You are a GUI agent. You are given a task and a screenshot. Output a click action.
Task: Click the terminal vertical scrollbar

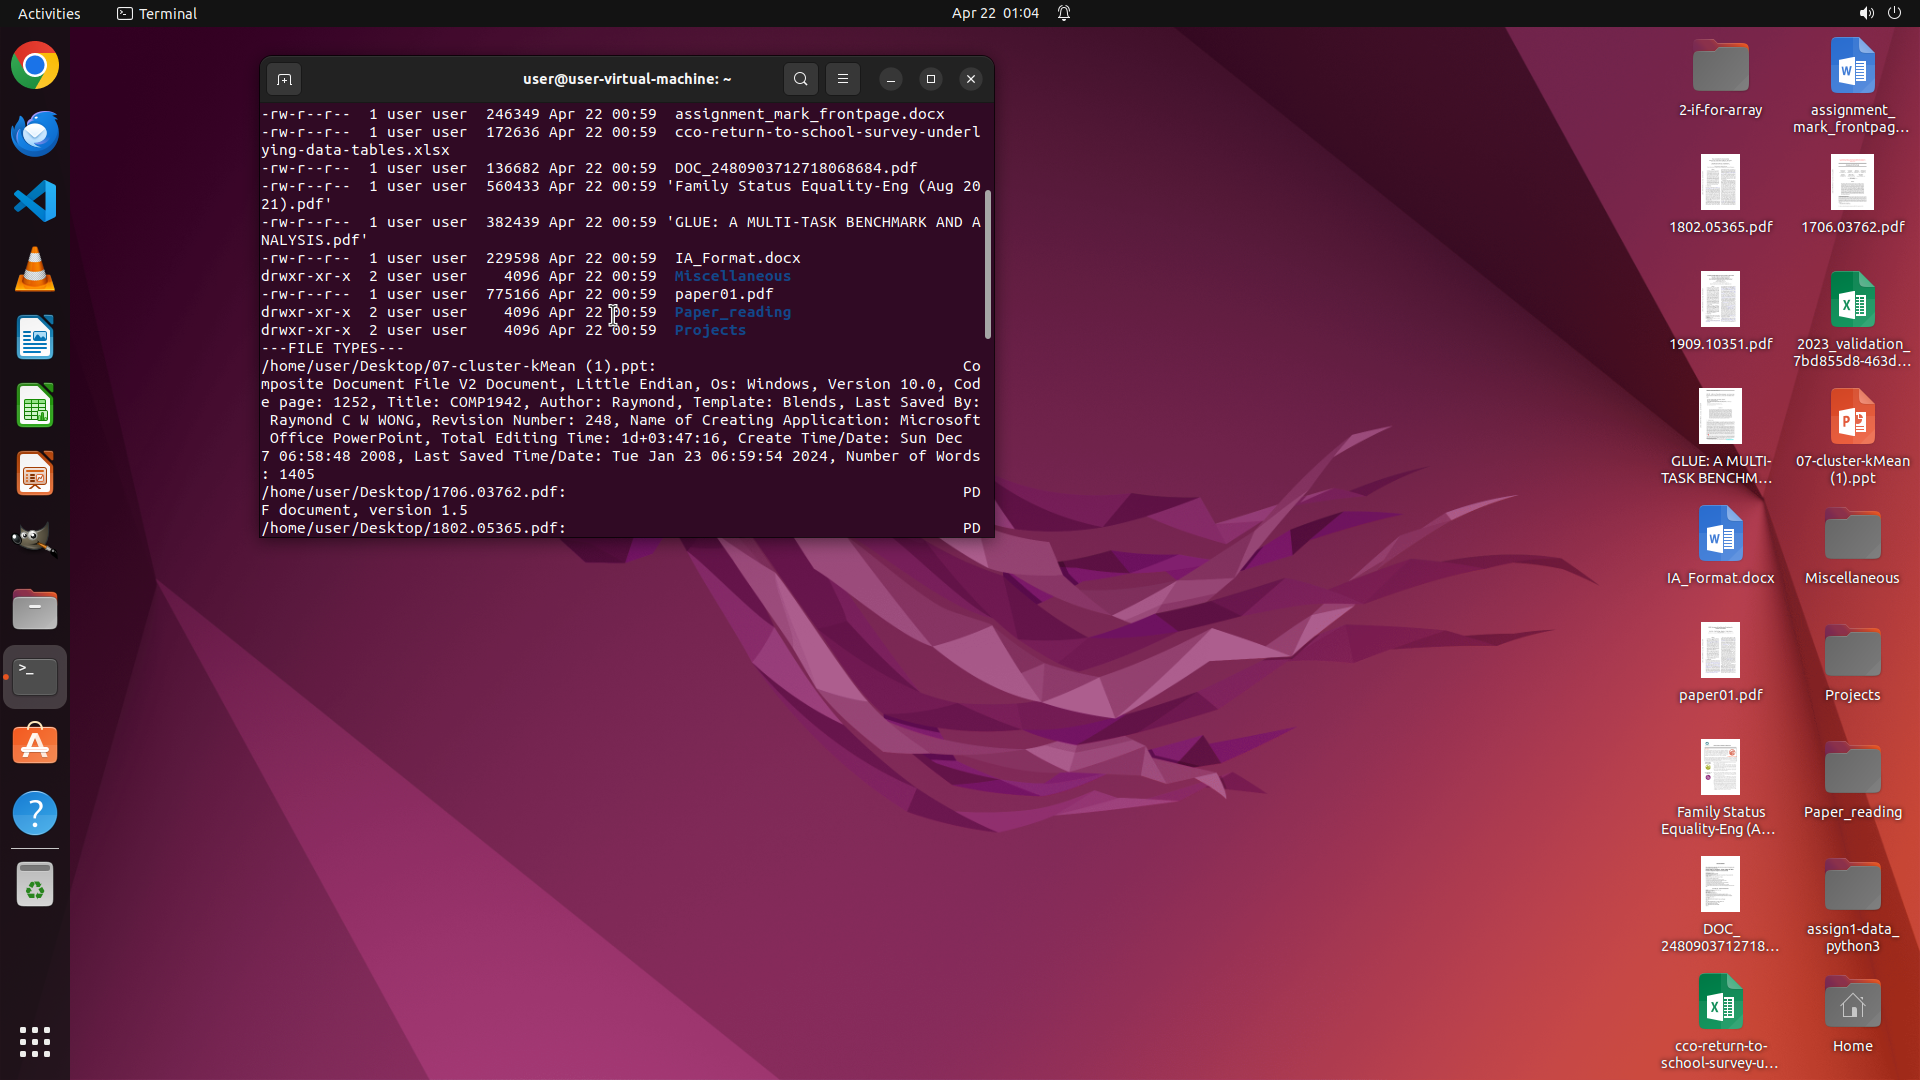(x=988, y=265)
